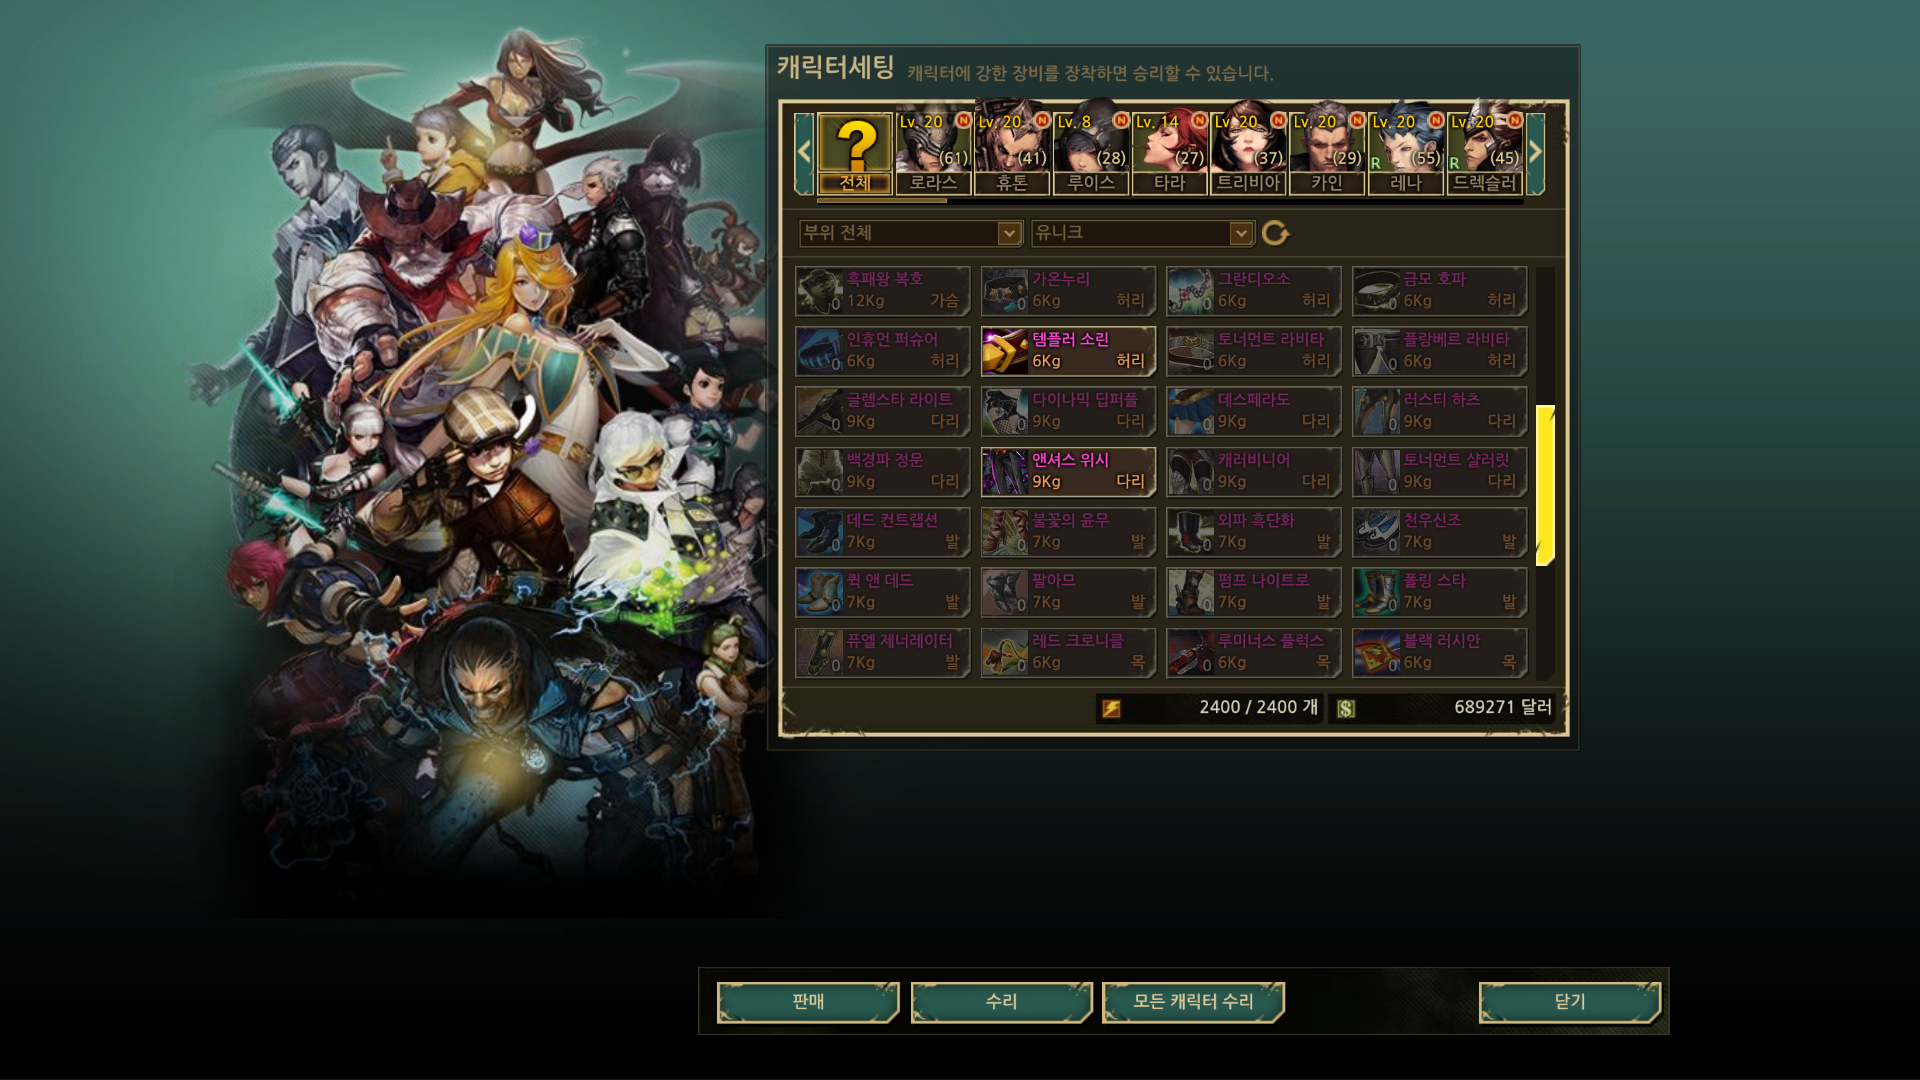Click the yellow item list scrollbar
Image resolution: width=1920 pixels, height=1080 pixels.
1545,485
